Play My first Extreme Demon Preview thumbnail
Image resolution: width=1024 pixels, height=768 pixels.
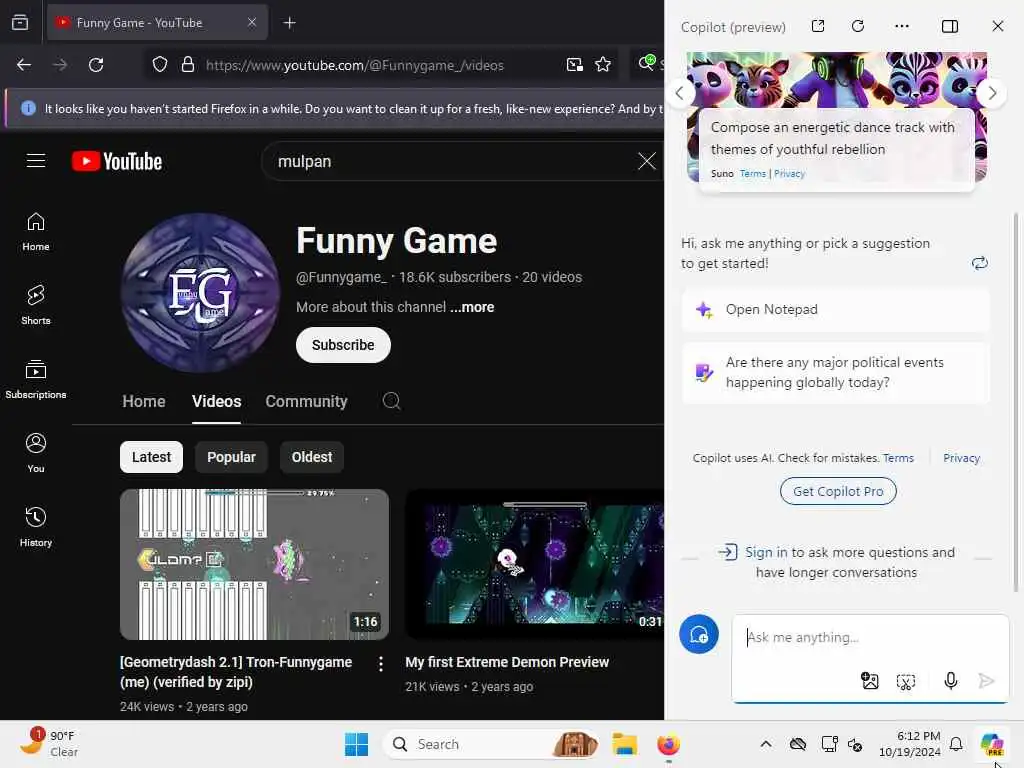point(534,564)
